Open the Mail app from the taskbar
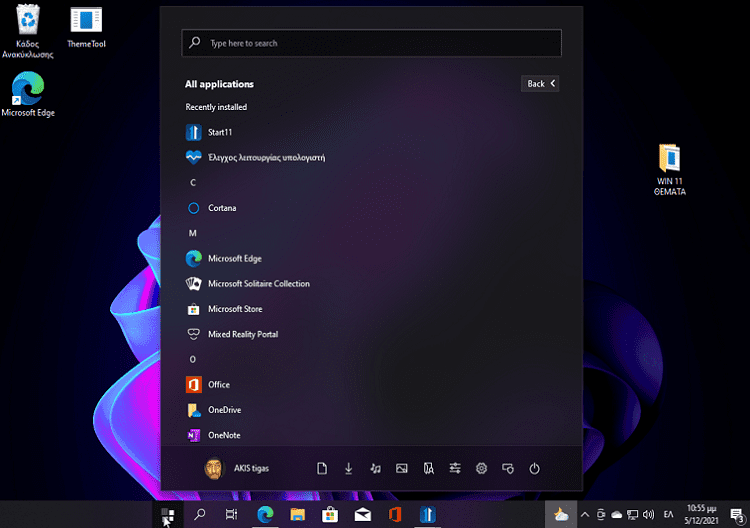This screenshot has height=528, width=750. coord(363,515)
